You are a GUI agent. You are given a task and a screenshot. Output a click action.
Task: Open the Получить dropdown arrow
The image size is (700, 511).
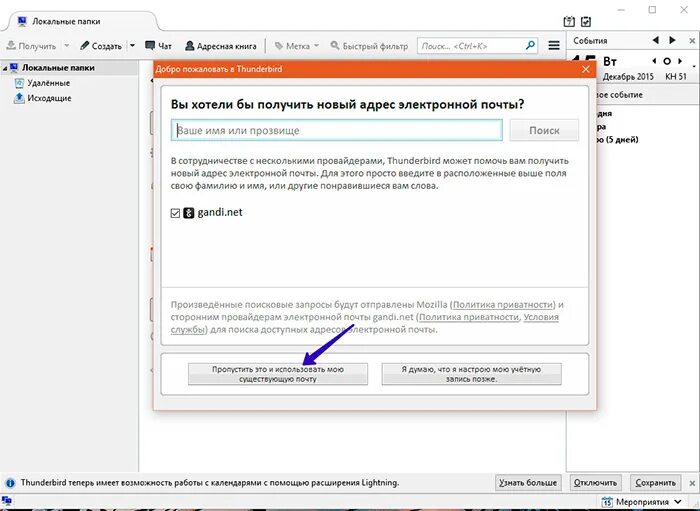(x=67, y=46)
